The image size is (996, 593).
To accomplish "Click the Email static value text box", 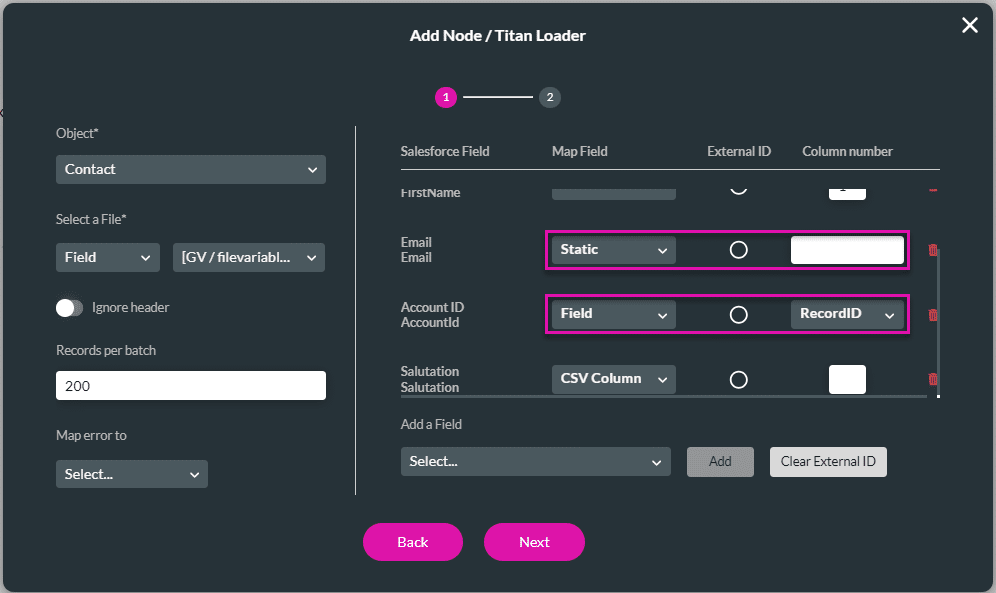I will (x=847, y=250).
